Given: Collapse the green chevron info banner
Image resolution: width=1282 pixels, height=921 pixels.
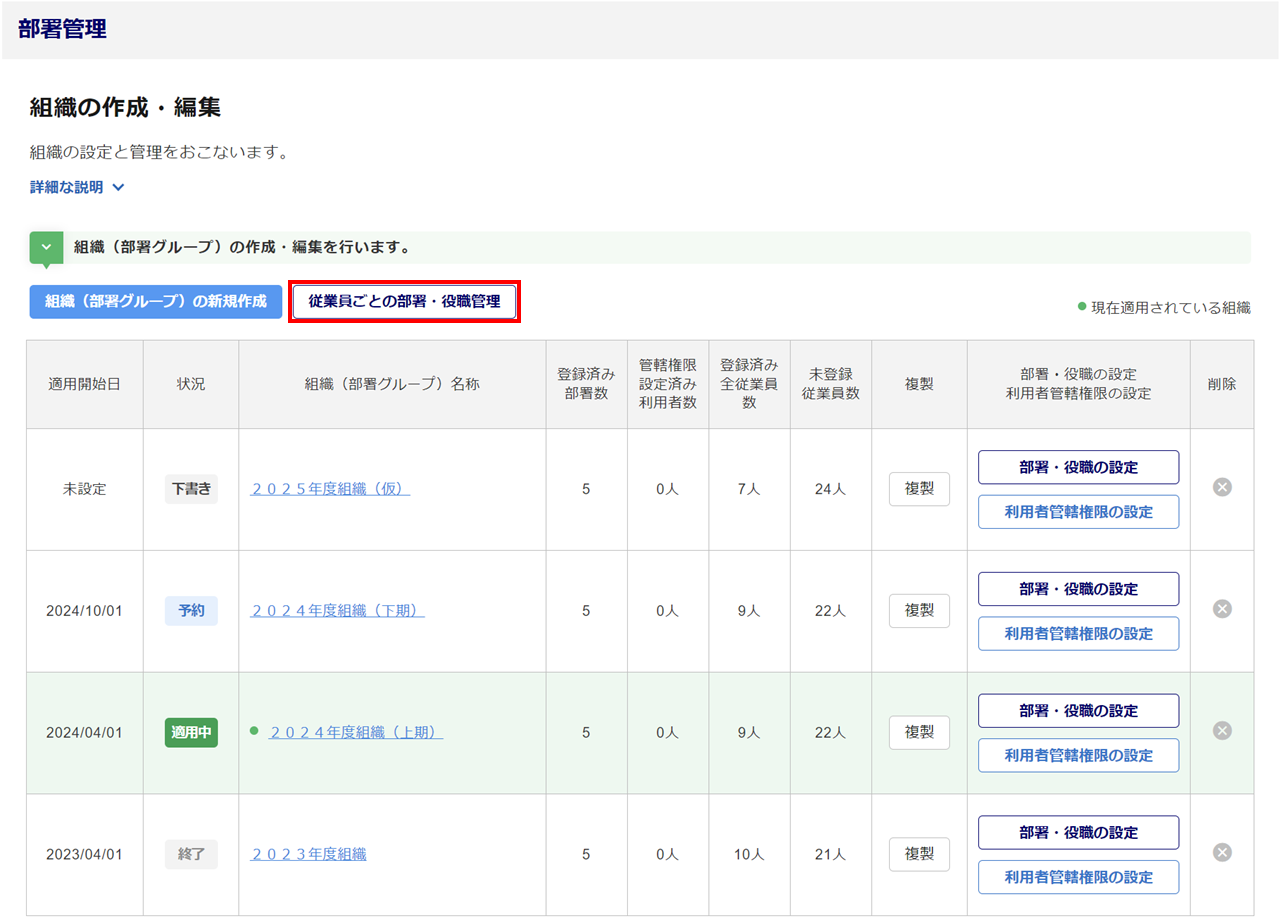Looking at the screenshot, I should click(x=46, y=247).
